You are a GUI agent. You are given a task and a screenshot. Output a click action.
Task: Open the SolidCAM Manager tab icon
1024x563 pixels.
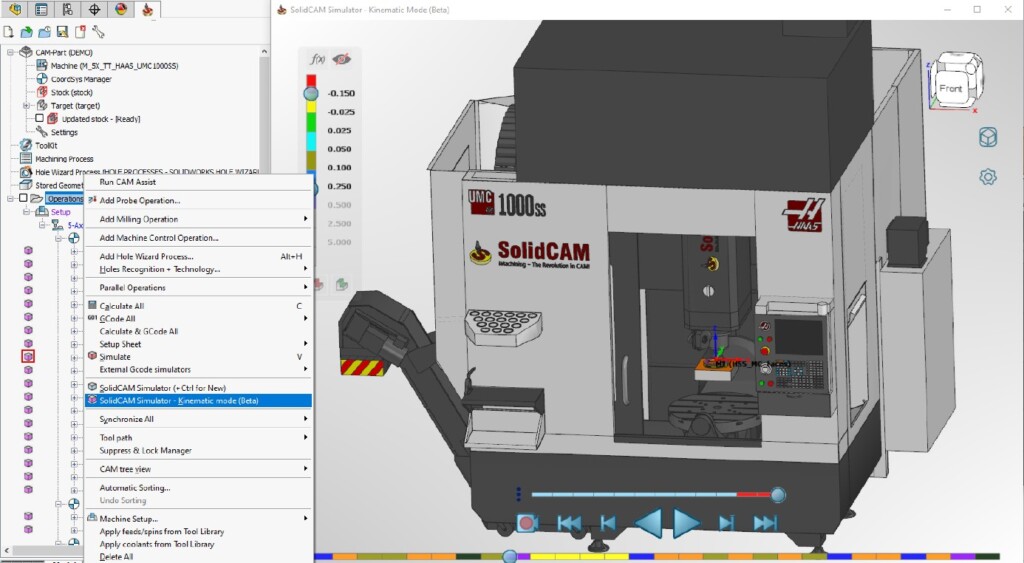click(x=147, y=9)
